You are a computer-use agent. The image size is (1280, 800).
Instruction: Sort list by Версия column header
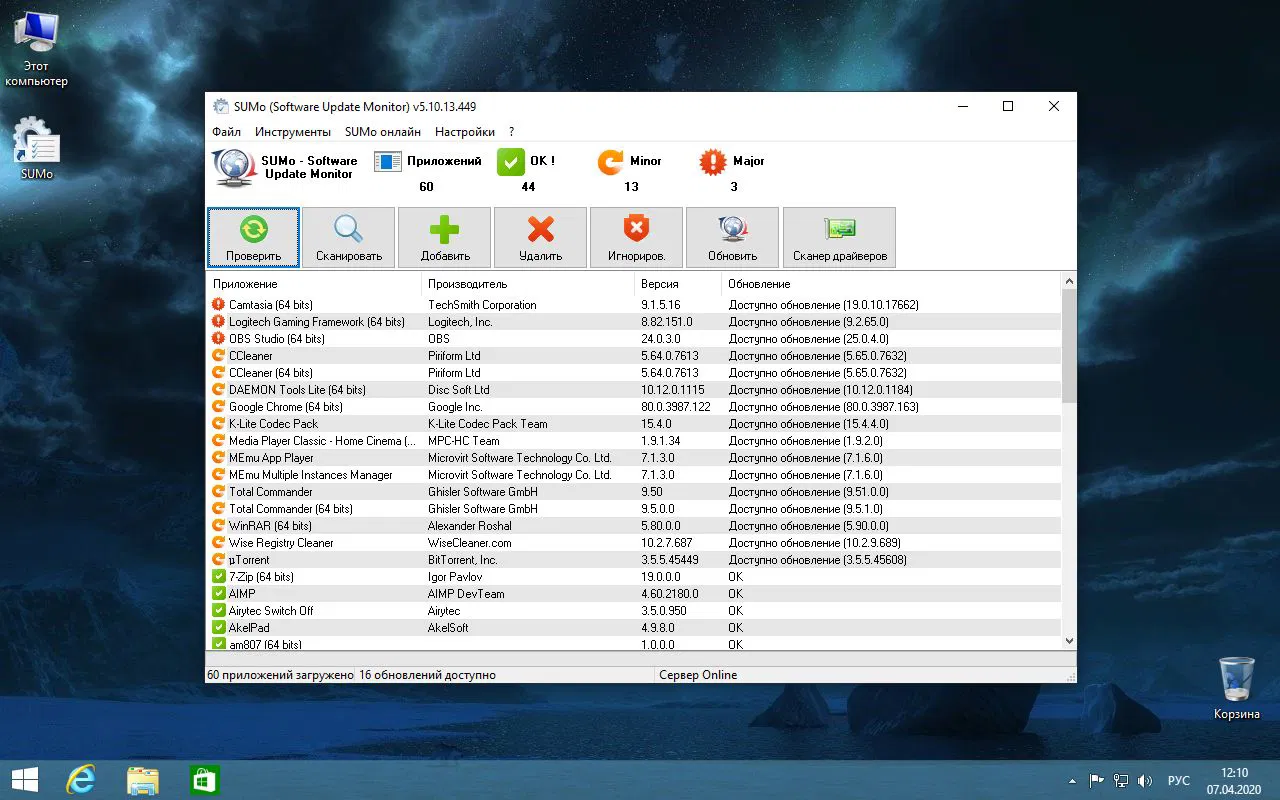[678, 284]
